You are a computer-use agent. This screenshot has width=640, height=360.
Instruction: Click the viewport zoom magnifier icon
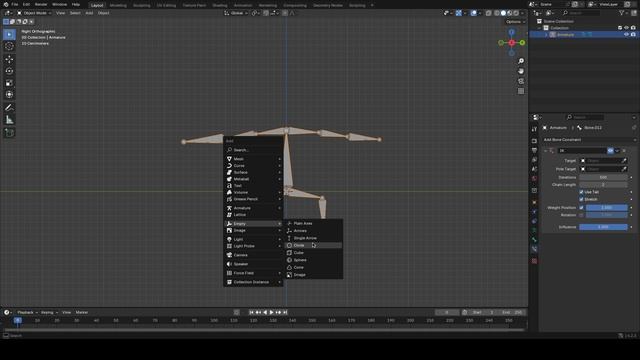[521, 61]
